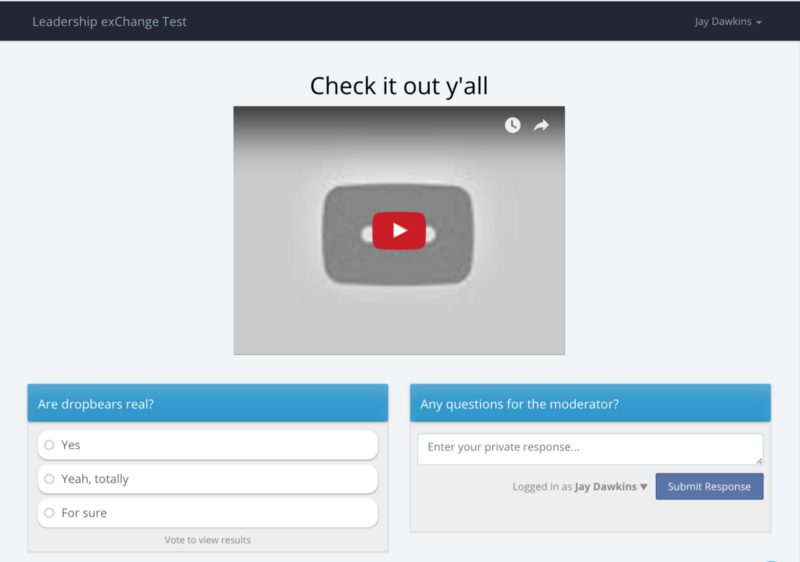Expand the "Logged in as Jay Dawkins" dropdown arrow
The height and width of the screenshot is (562, 800).
pyautogui.click(x=644, y=487)
